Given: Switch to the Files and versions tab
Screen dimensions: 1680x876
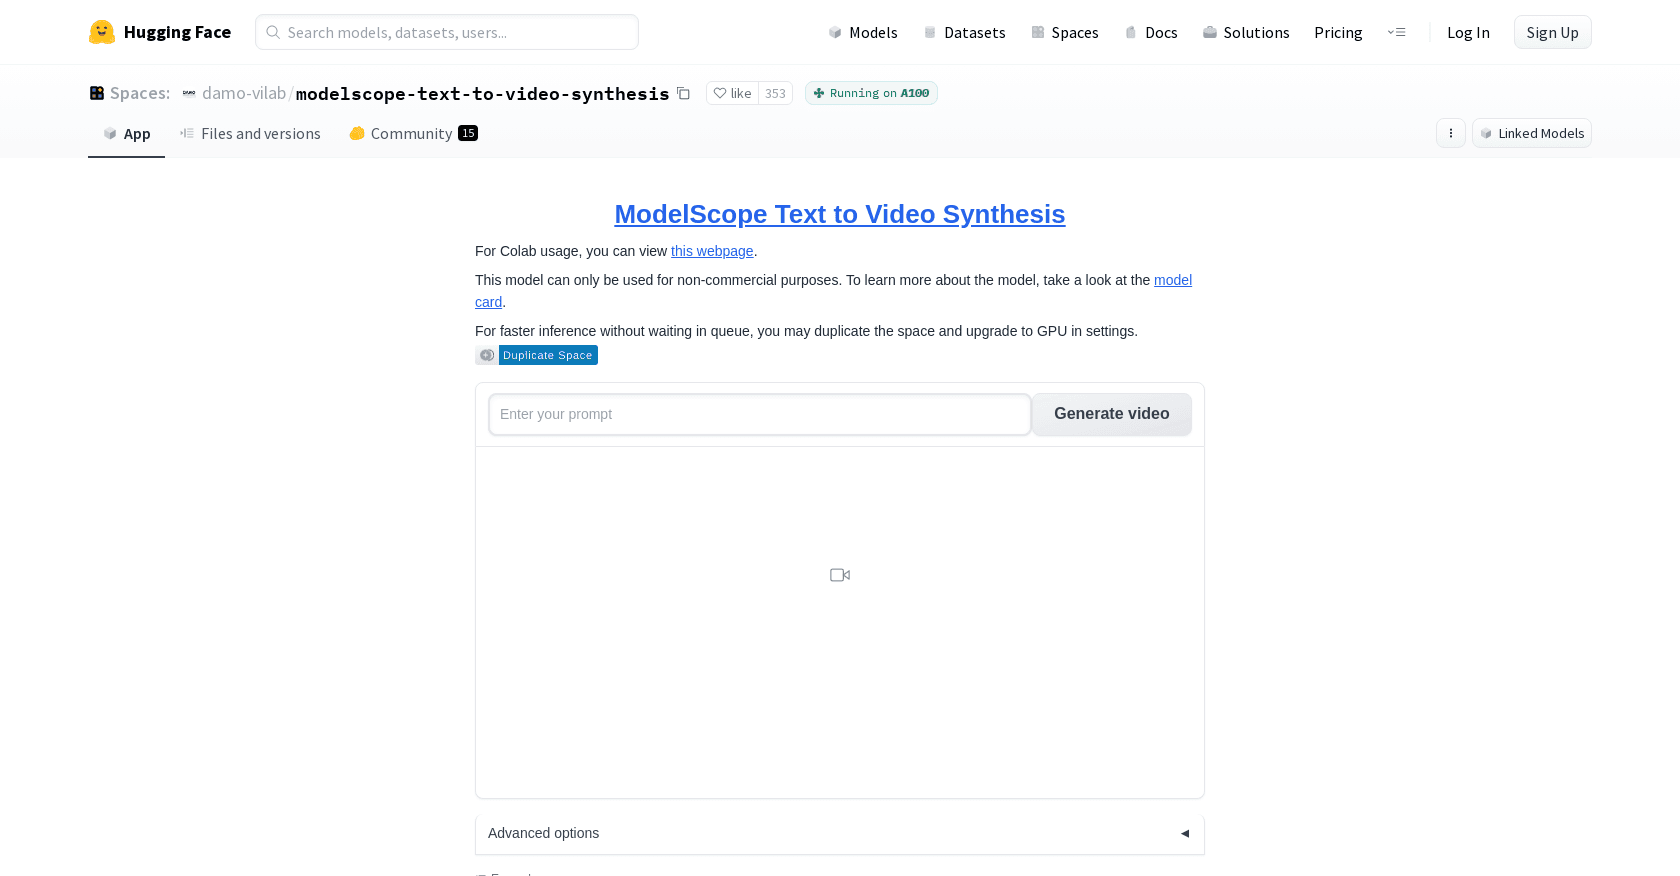Looking at the screenshot, I should (250, 133).
